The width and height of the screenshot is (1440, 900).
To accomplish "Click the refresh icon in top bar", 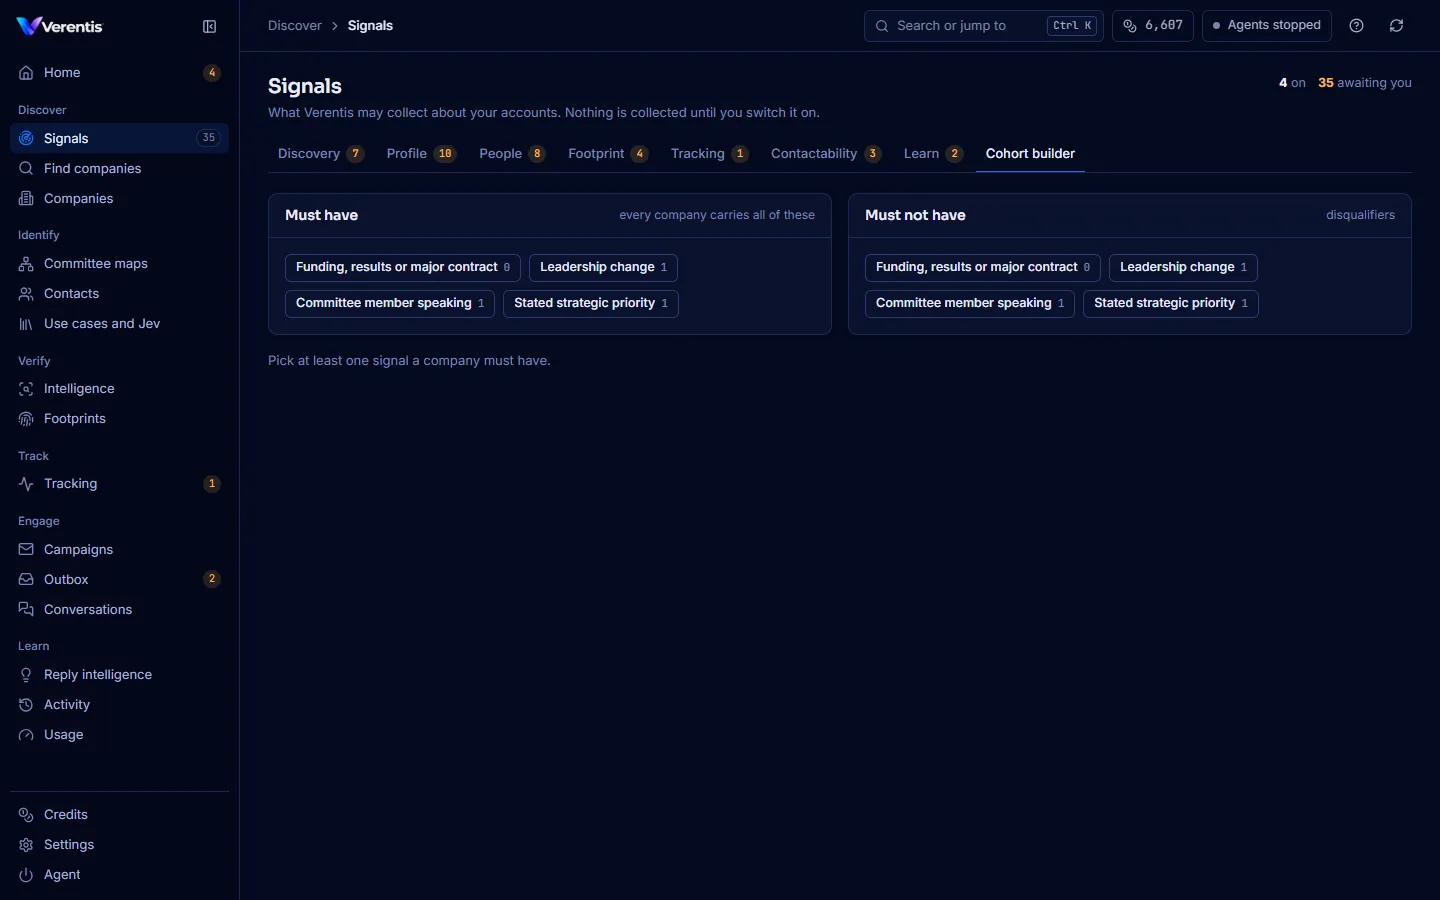I will click(1397, 26).
